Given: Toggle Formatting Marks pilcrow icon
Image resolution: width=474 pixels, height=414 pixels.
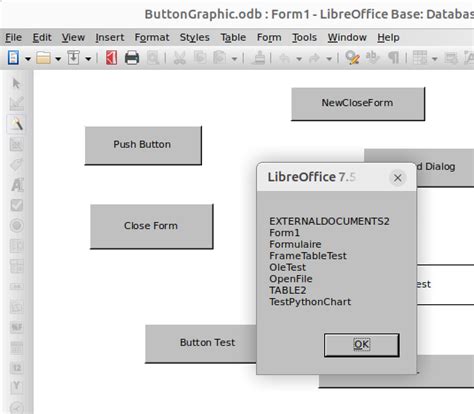Looking at the screenshot, I should (x=393, y=58).
